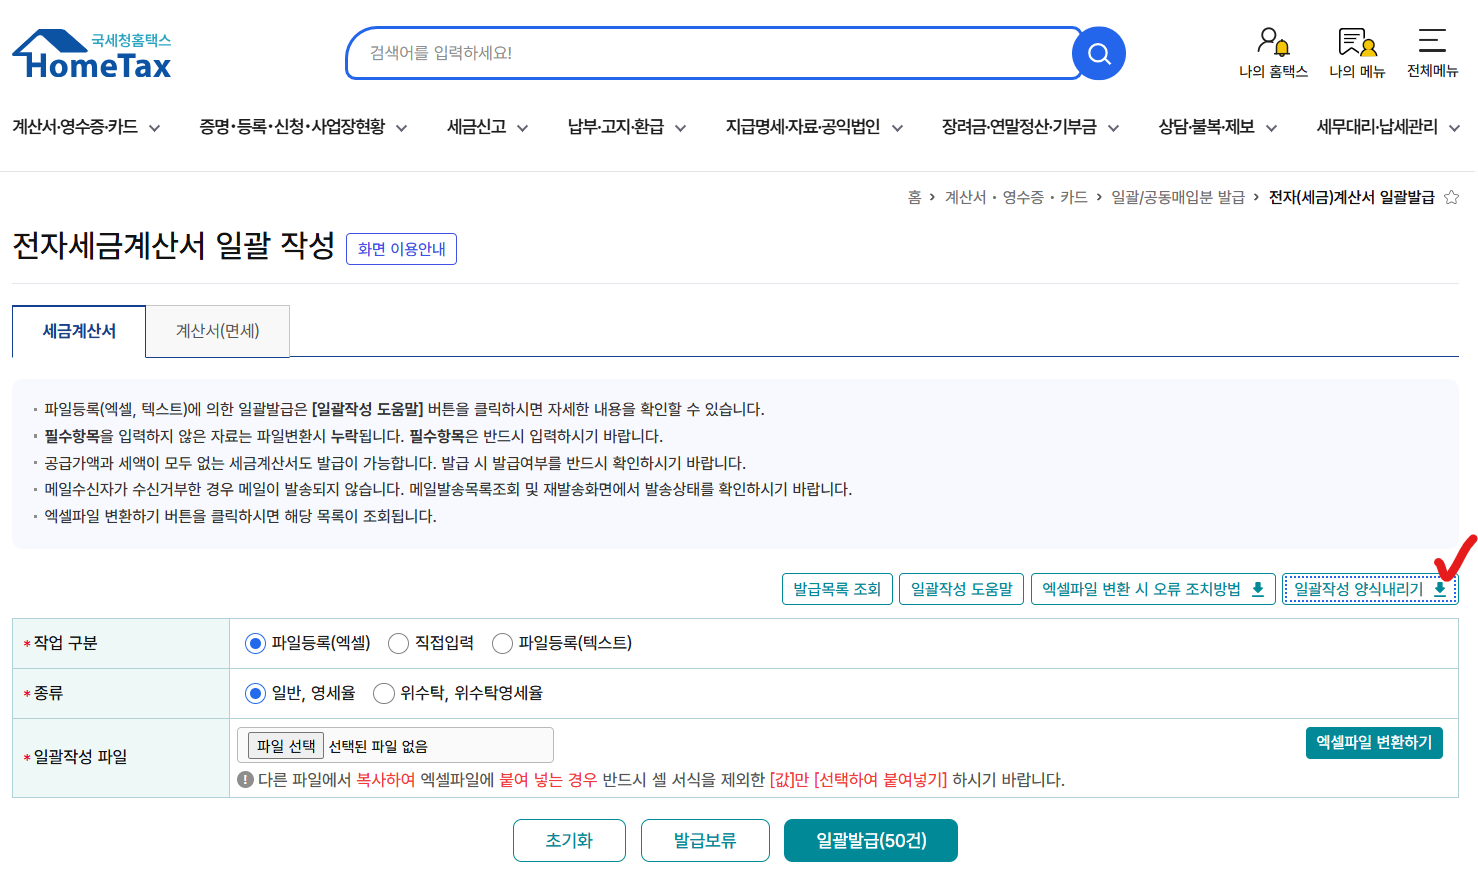Expand 세무대리·납세관리 menu
Image resolution: width=1478 pixels, height=872 pixels.
1388,127
